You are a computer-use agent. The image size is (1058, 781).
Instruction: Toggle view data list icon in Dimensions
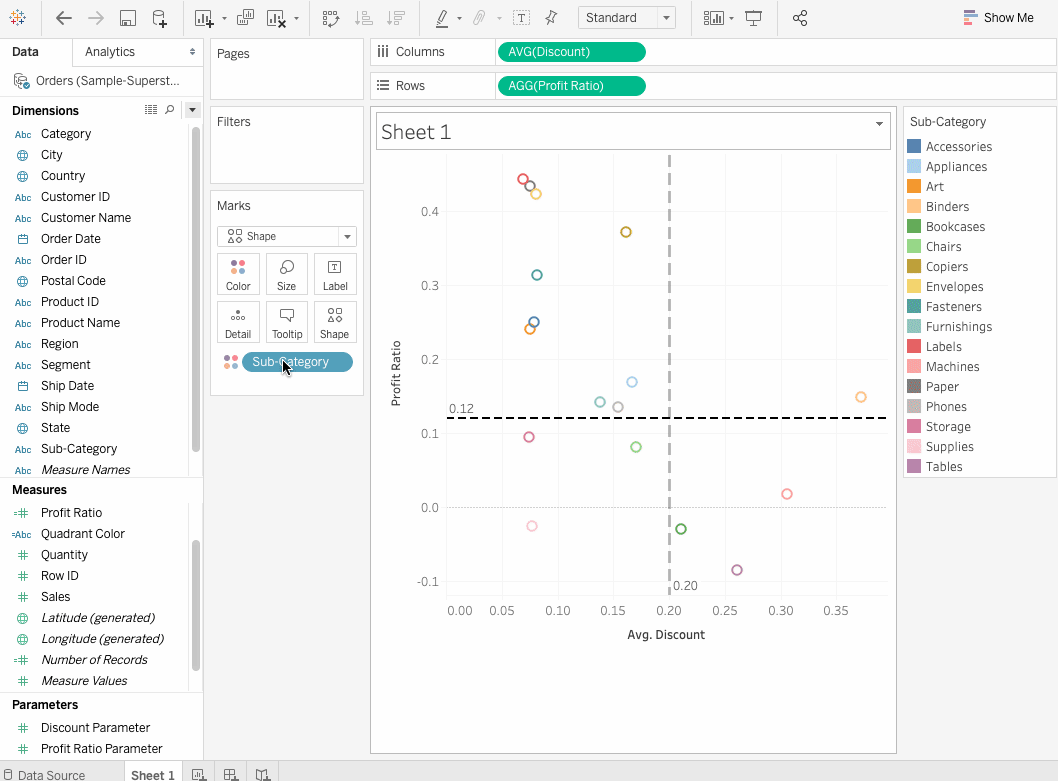point(151,109)
